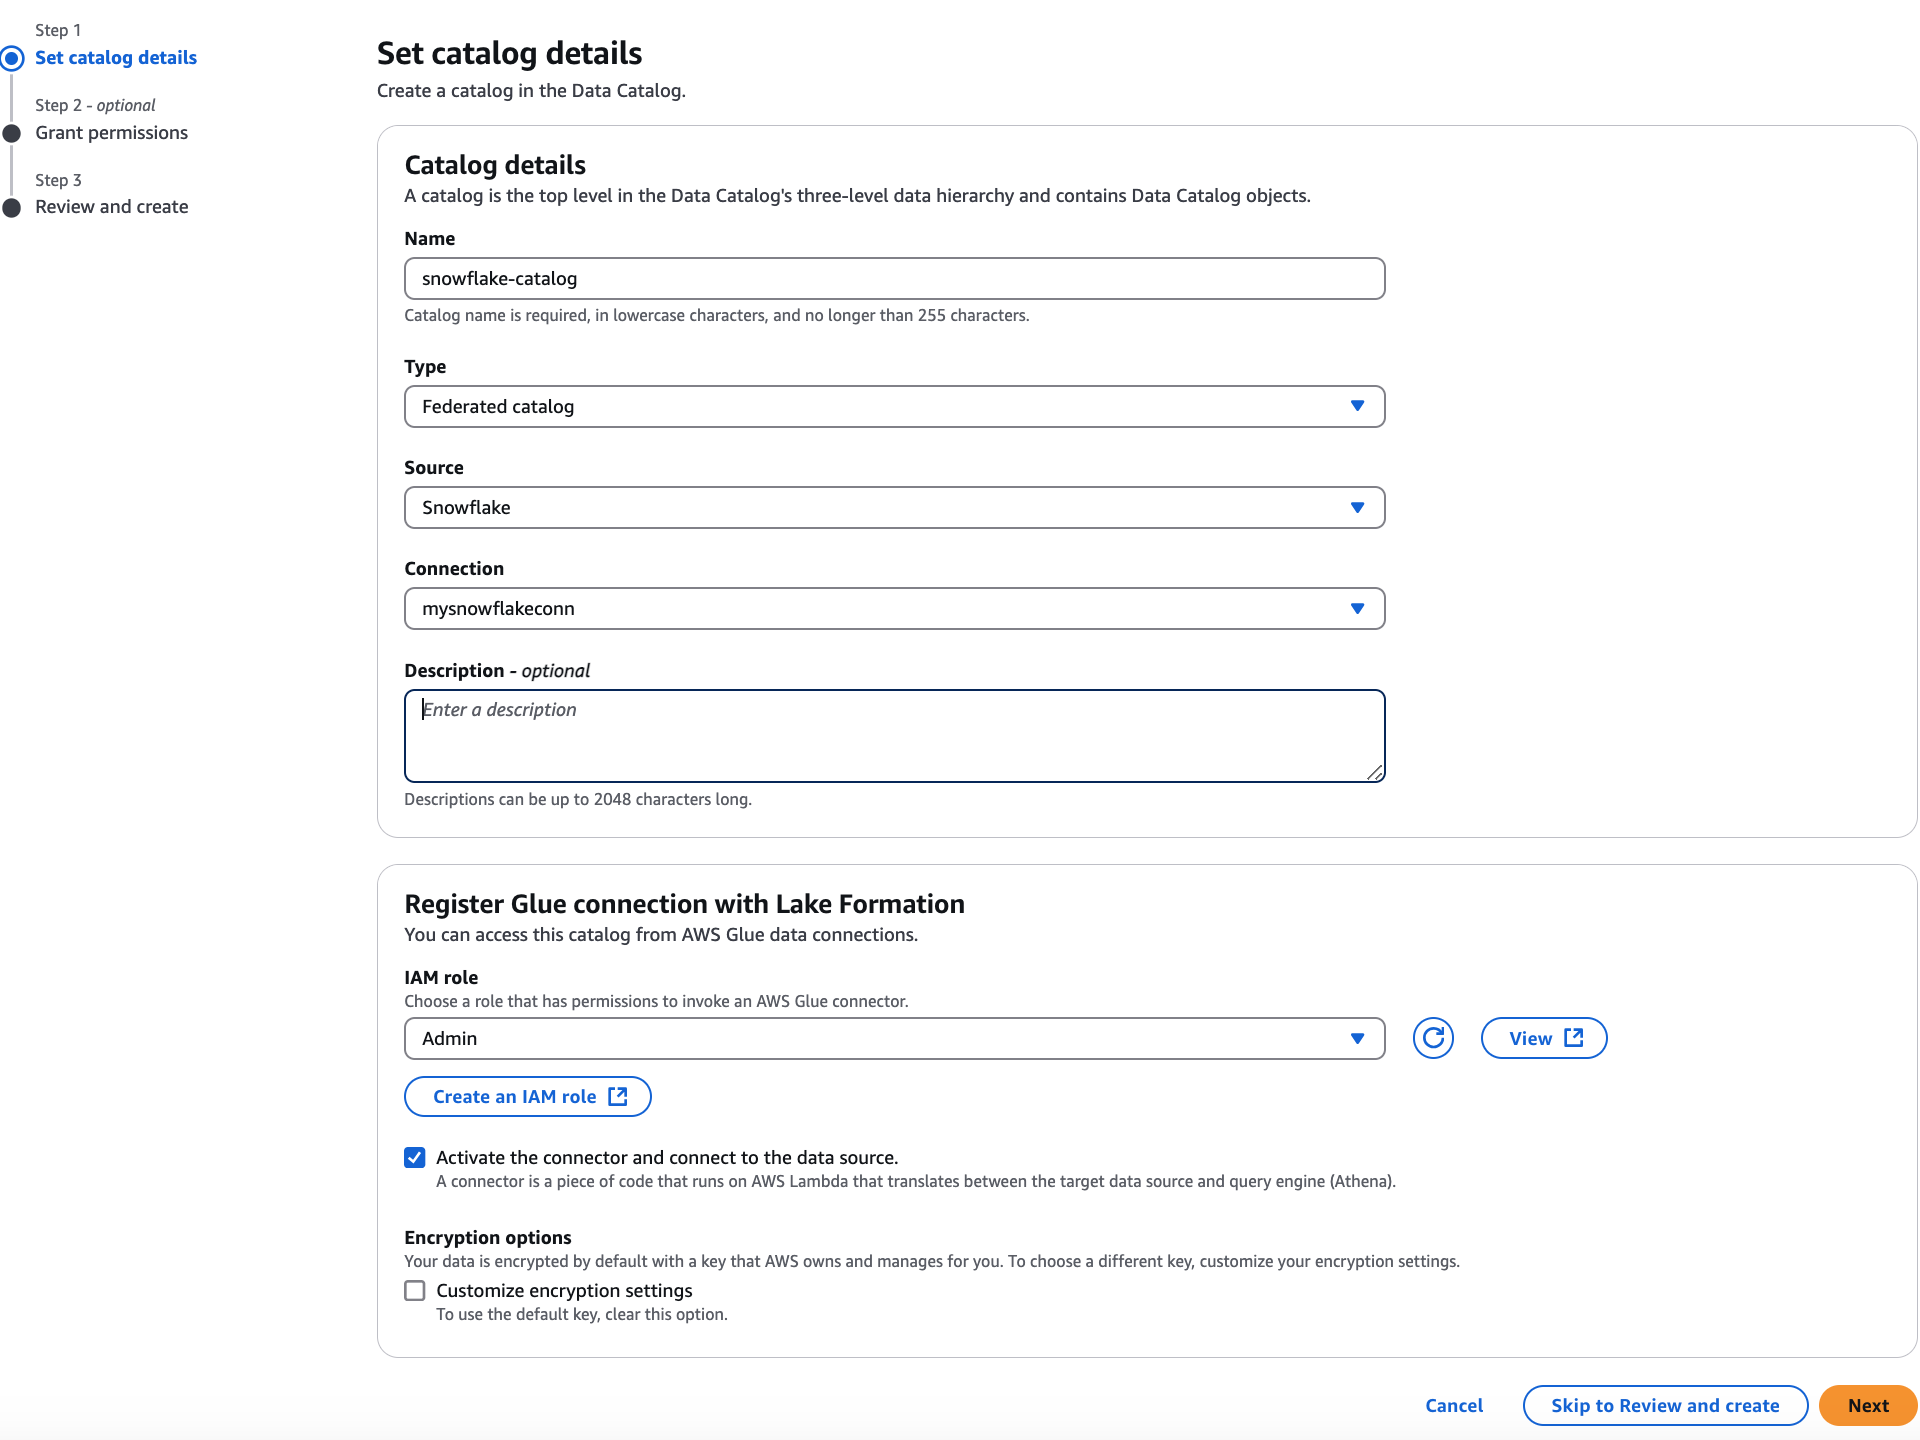Uncheck Activate the connector and connect checkbox
Viewport: 1920px width, 1440px height.
tap(414, 1157)
